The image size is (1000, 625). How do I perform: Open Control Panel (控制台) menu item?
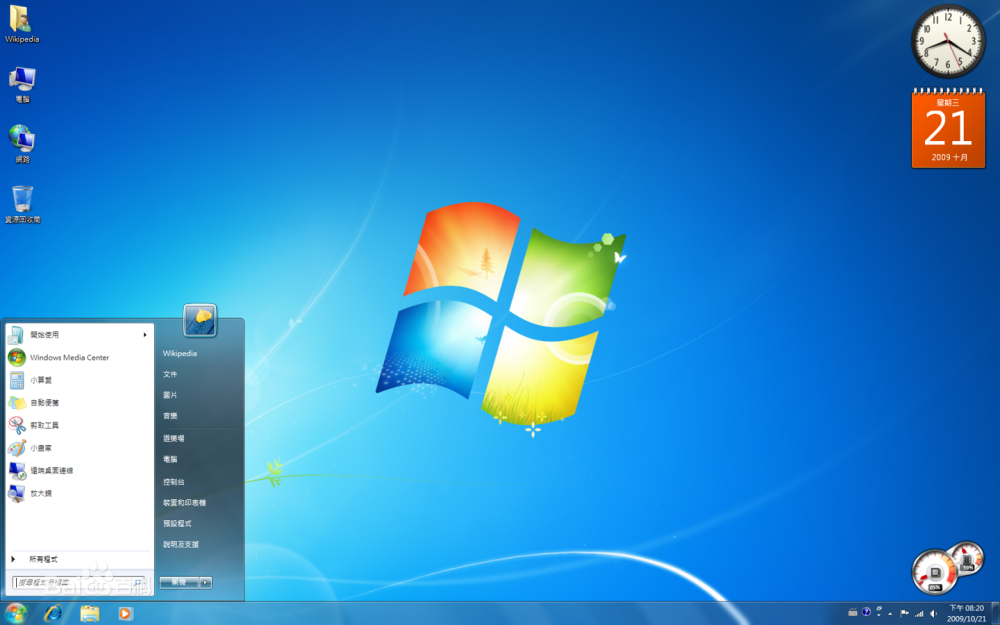pos(174,481)
